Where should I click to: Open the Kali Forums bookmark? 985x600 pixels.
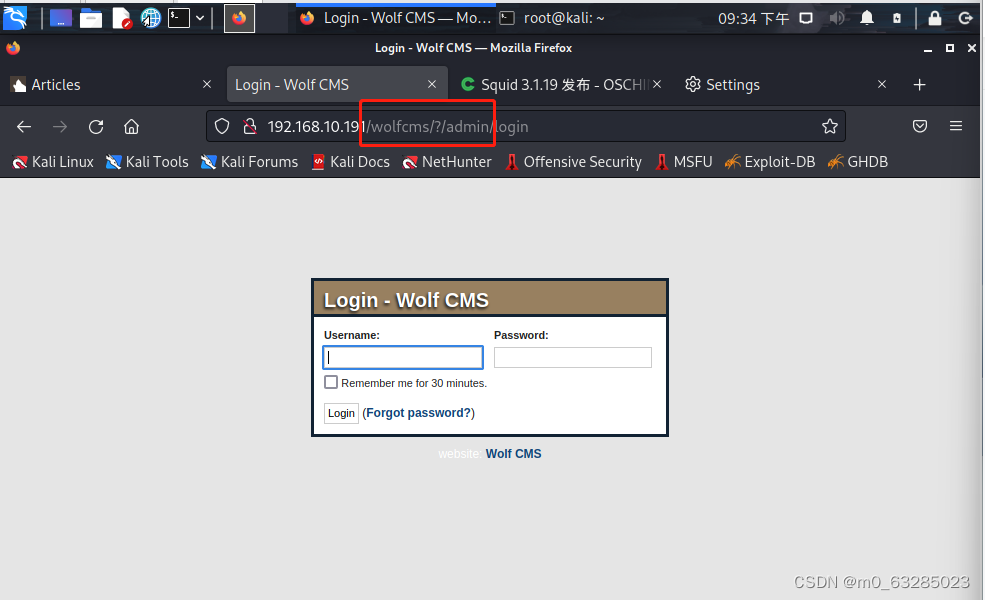pos(249,162)
